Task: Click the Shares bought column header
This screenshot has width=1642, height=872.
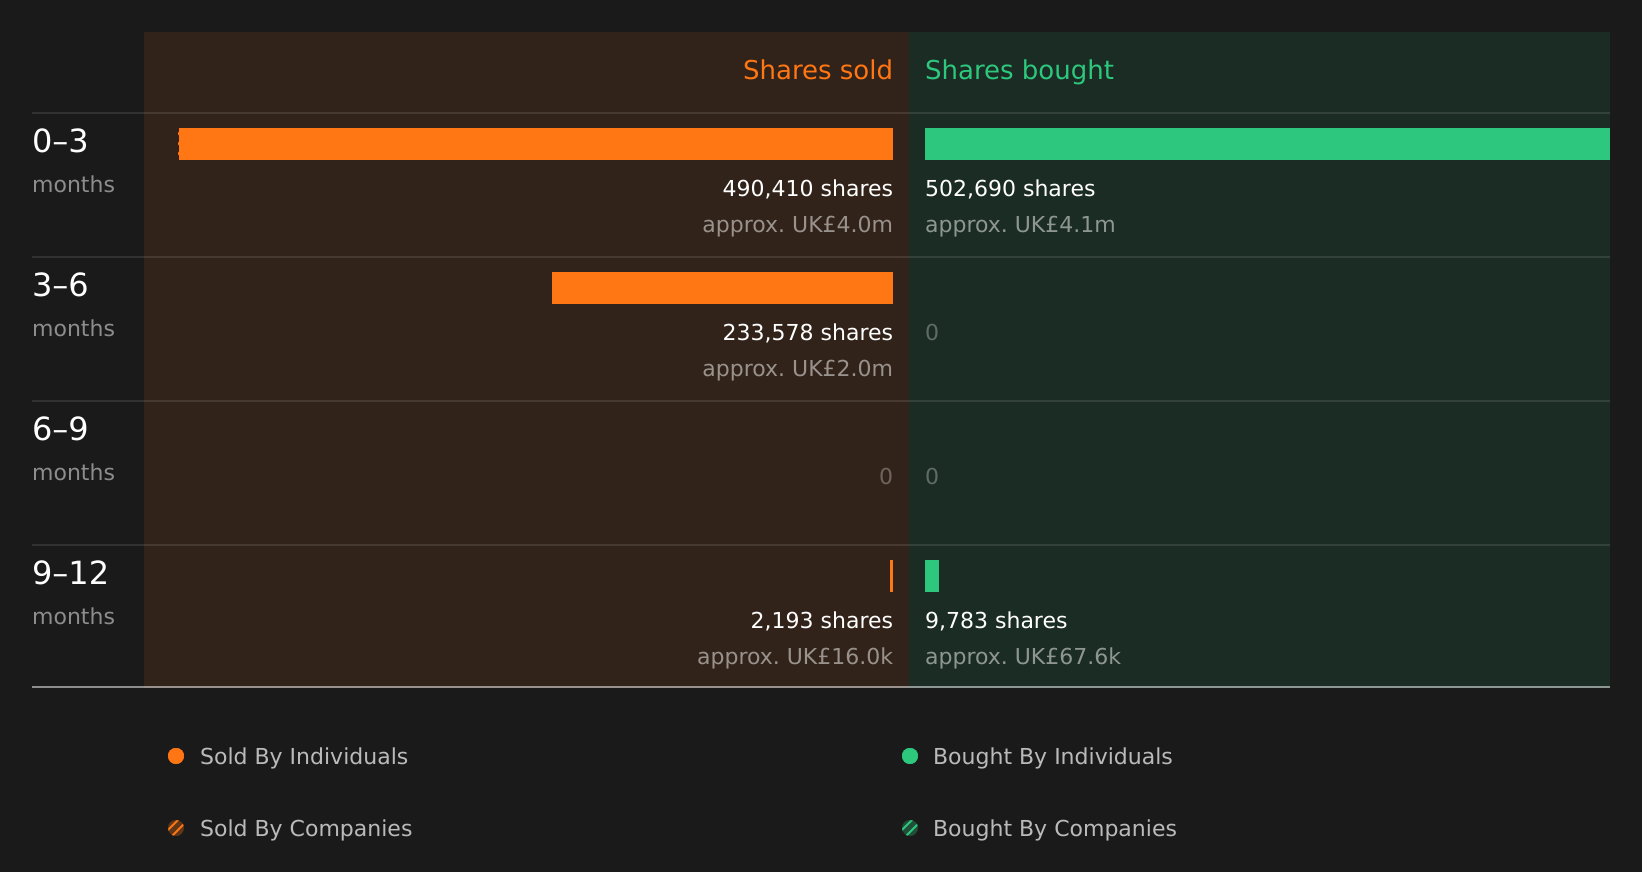Action: point(1019,70)
